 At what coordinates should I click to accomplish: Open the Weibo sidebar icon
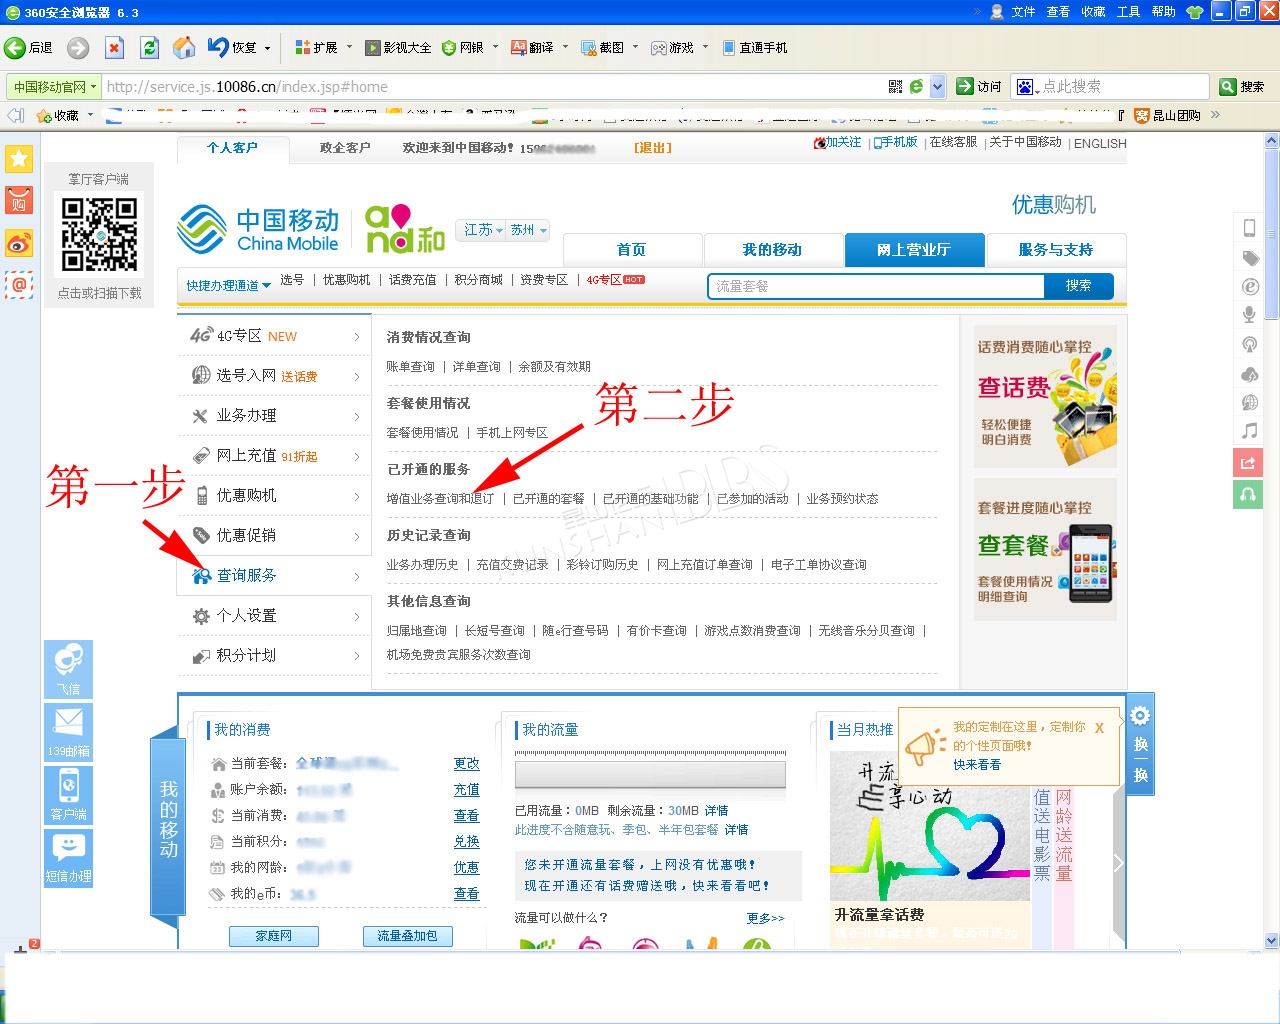pos(19,243)
